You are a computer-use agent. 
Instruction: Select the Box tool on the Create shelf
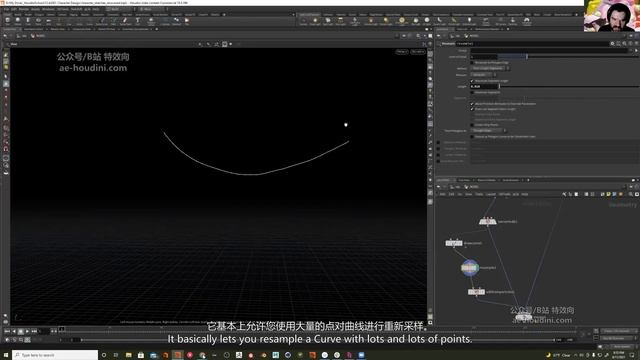pyautogui.click(x=7, y=21)
